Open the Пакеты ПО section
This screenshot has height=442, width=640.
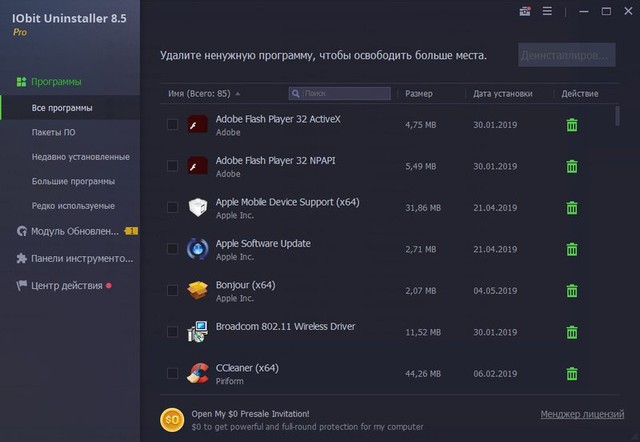52,132
